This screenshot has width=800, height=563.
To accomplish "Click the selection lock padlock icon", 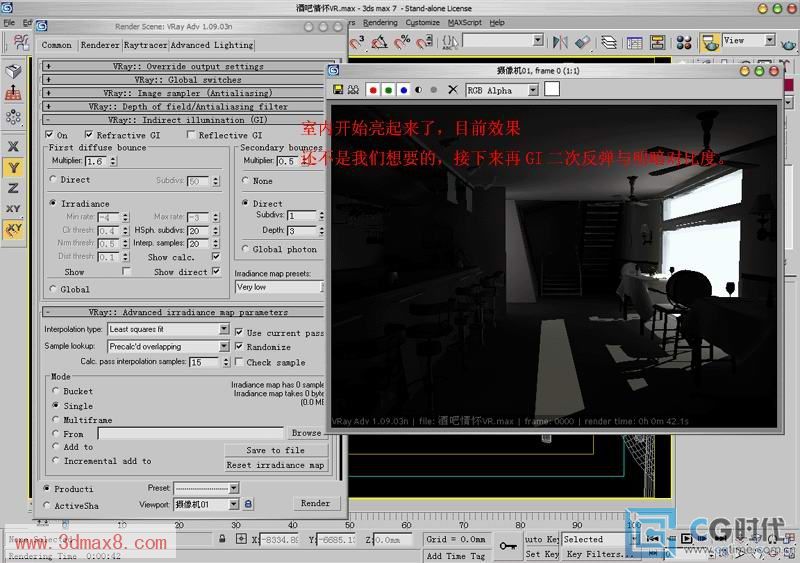I will tap(222, 538).
